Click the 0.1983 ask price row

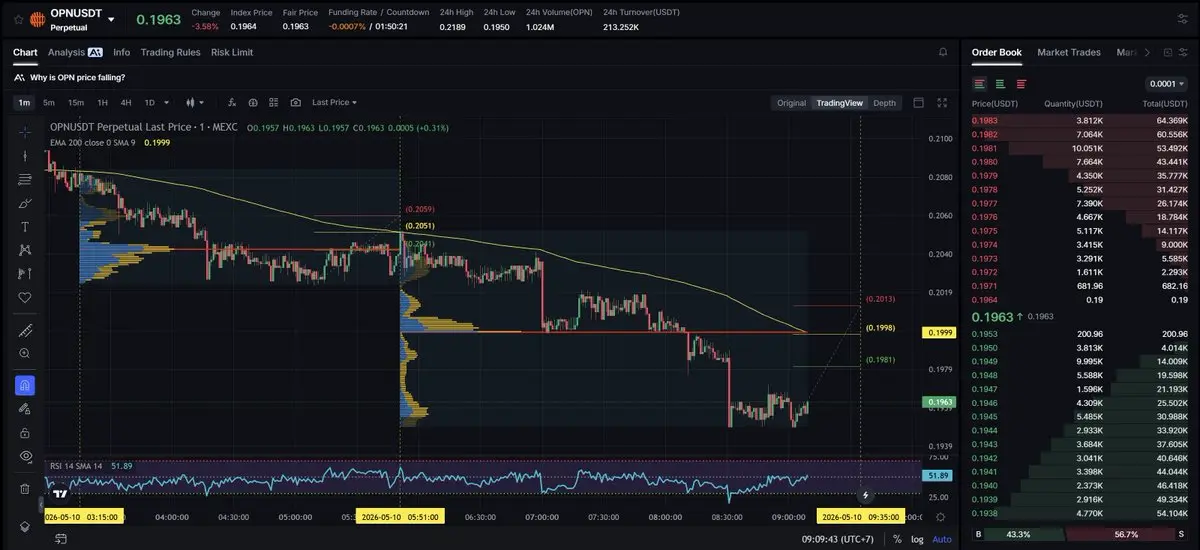pyautogui.click(x=1080, y=120)
